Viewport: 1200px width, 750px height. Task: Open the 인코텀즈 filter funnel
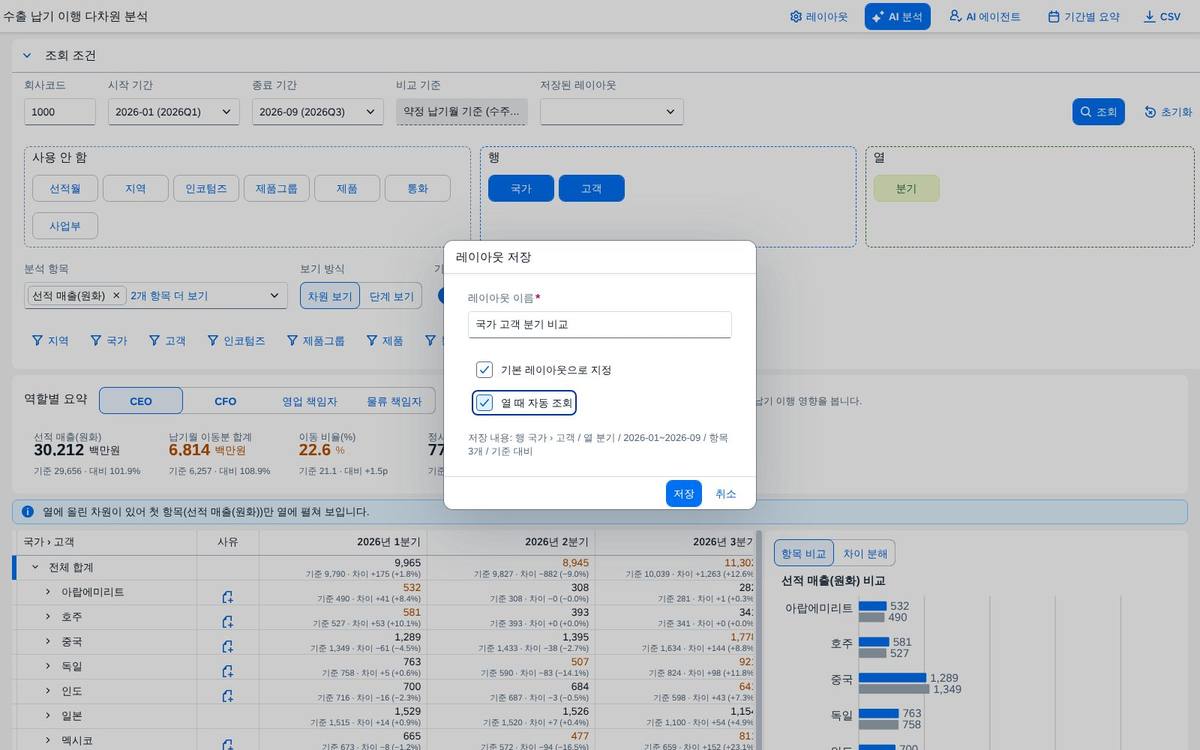[236, 341]
